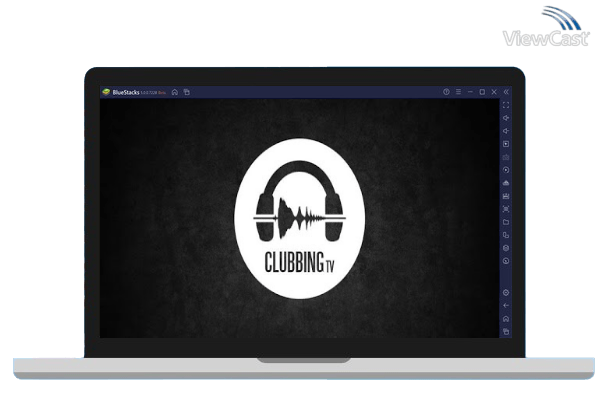Decrease volume with sidebar speaker-down icon

pyautogui.click(x=506, y=131)
